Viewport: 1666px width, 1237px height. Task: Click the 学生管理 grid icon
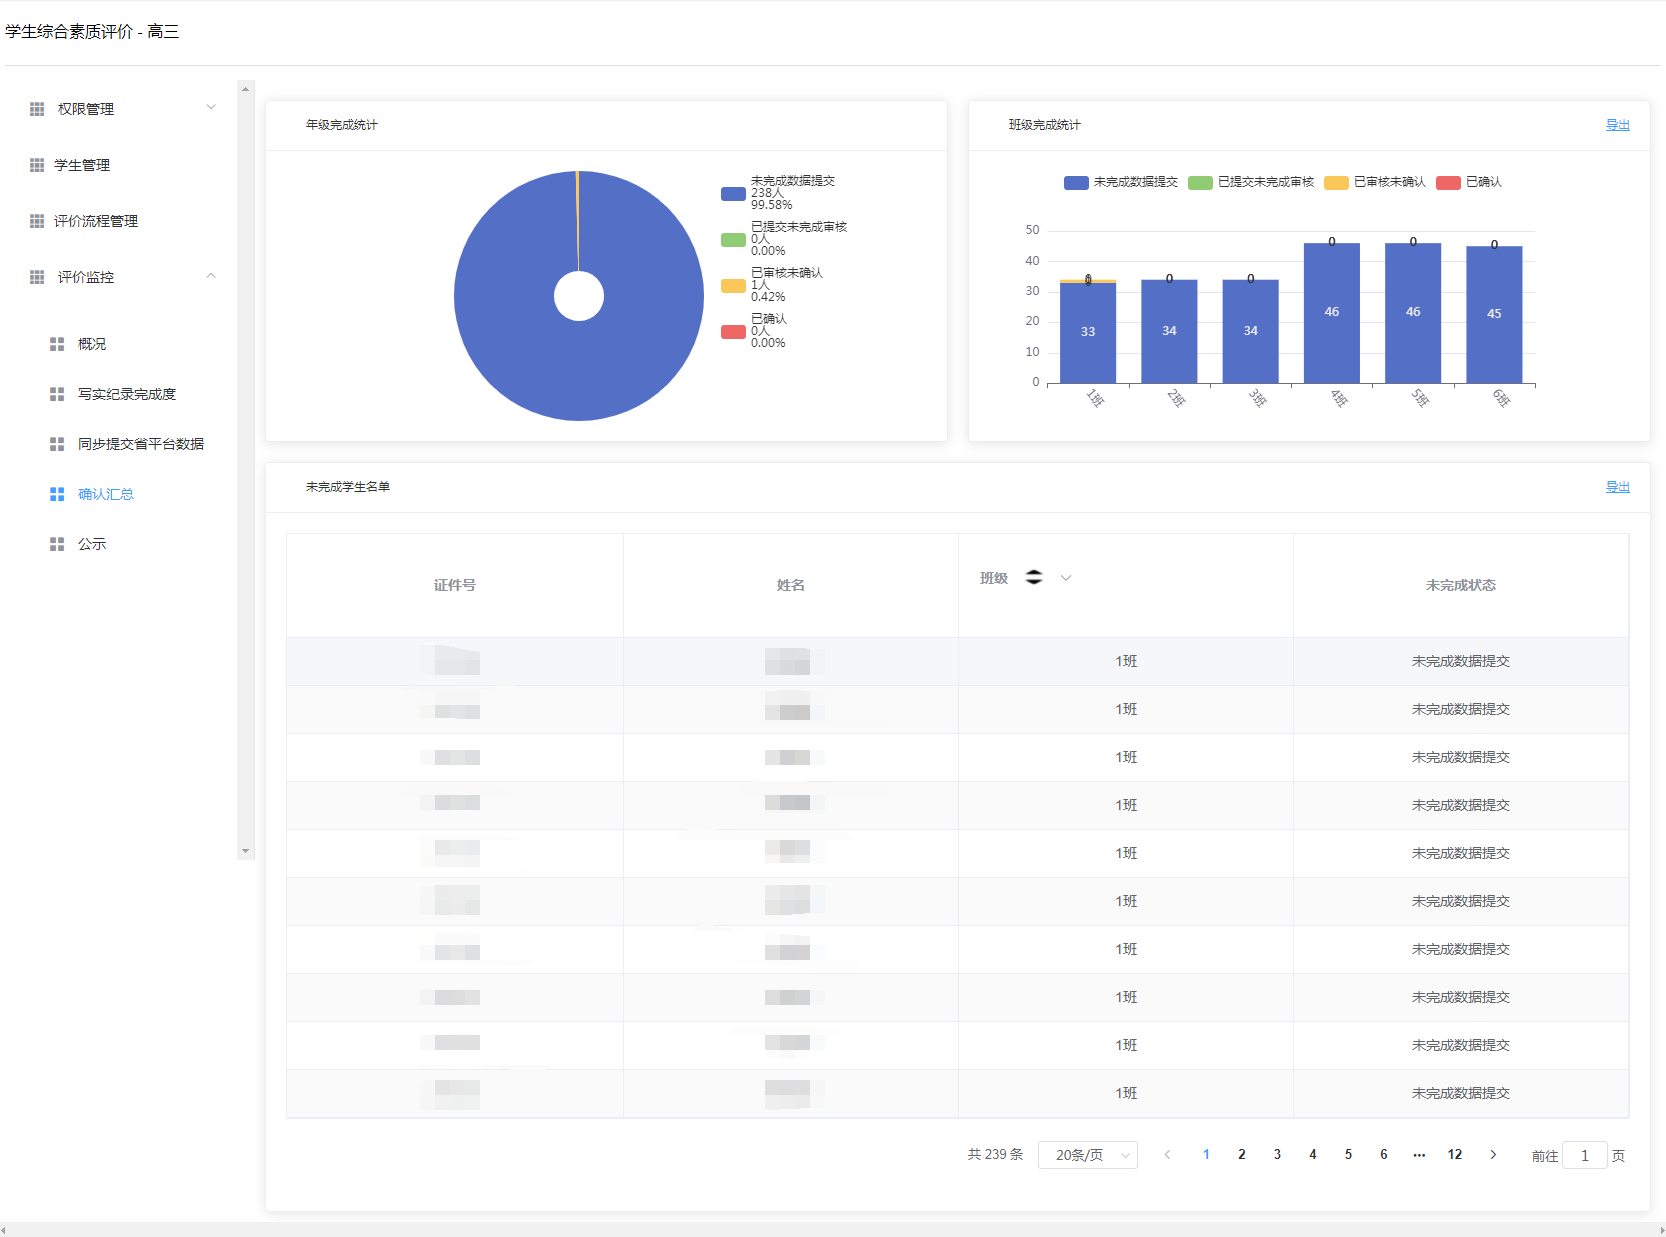click(37, 165)
